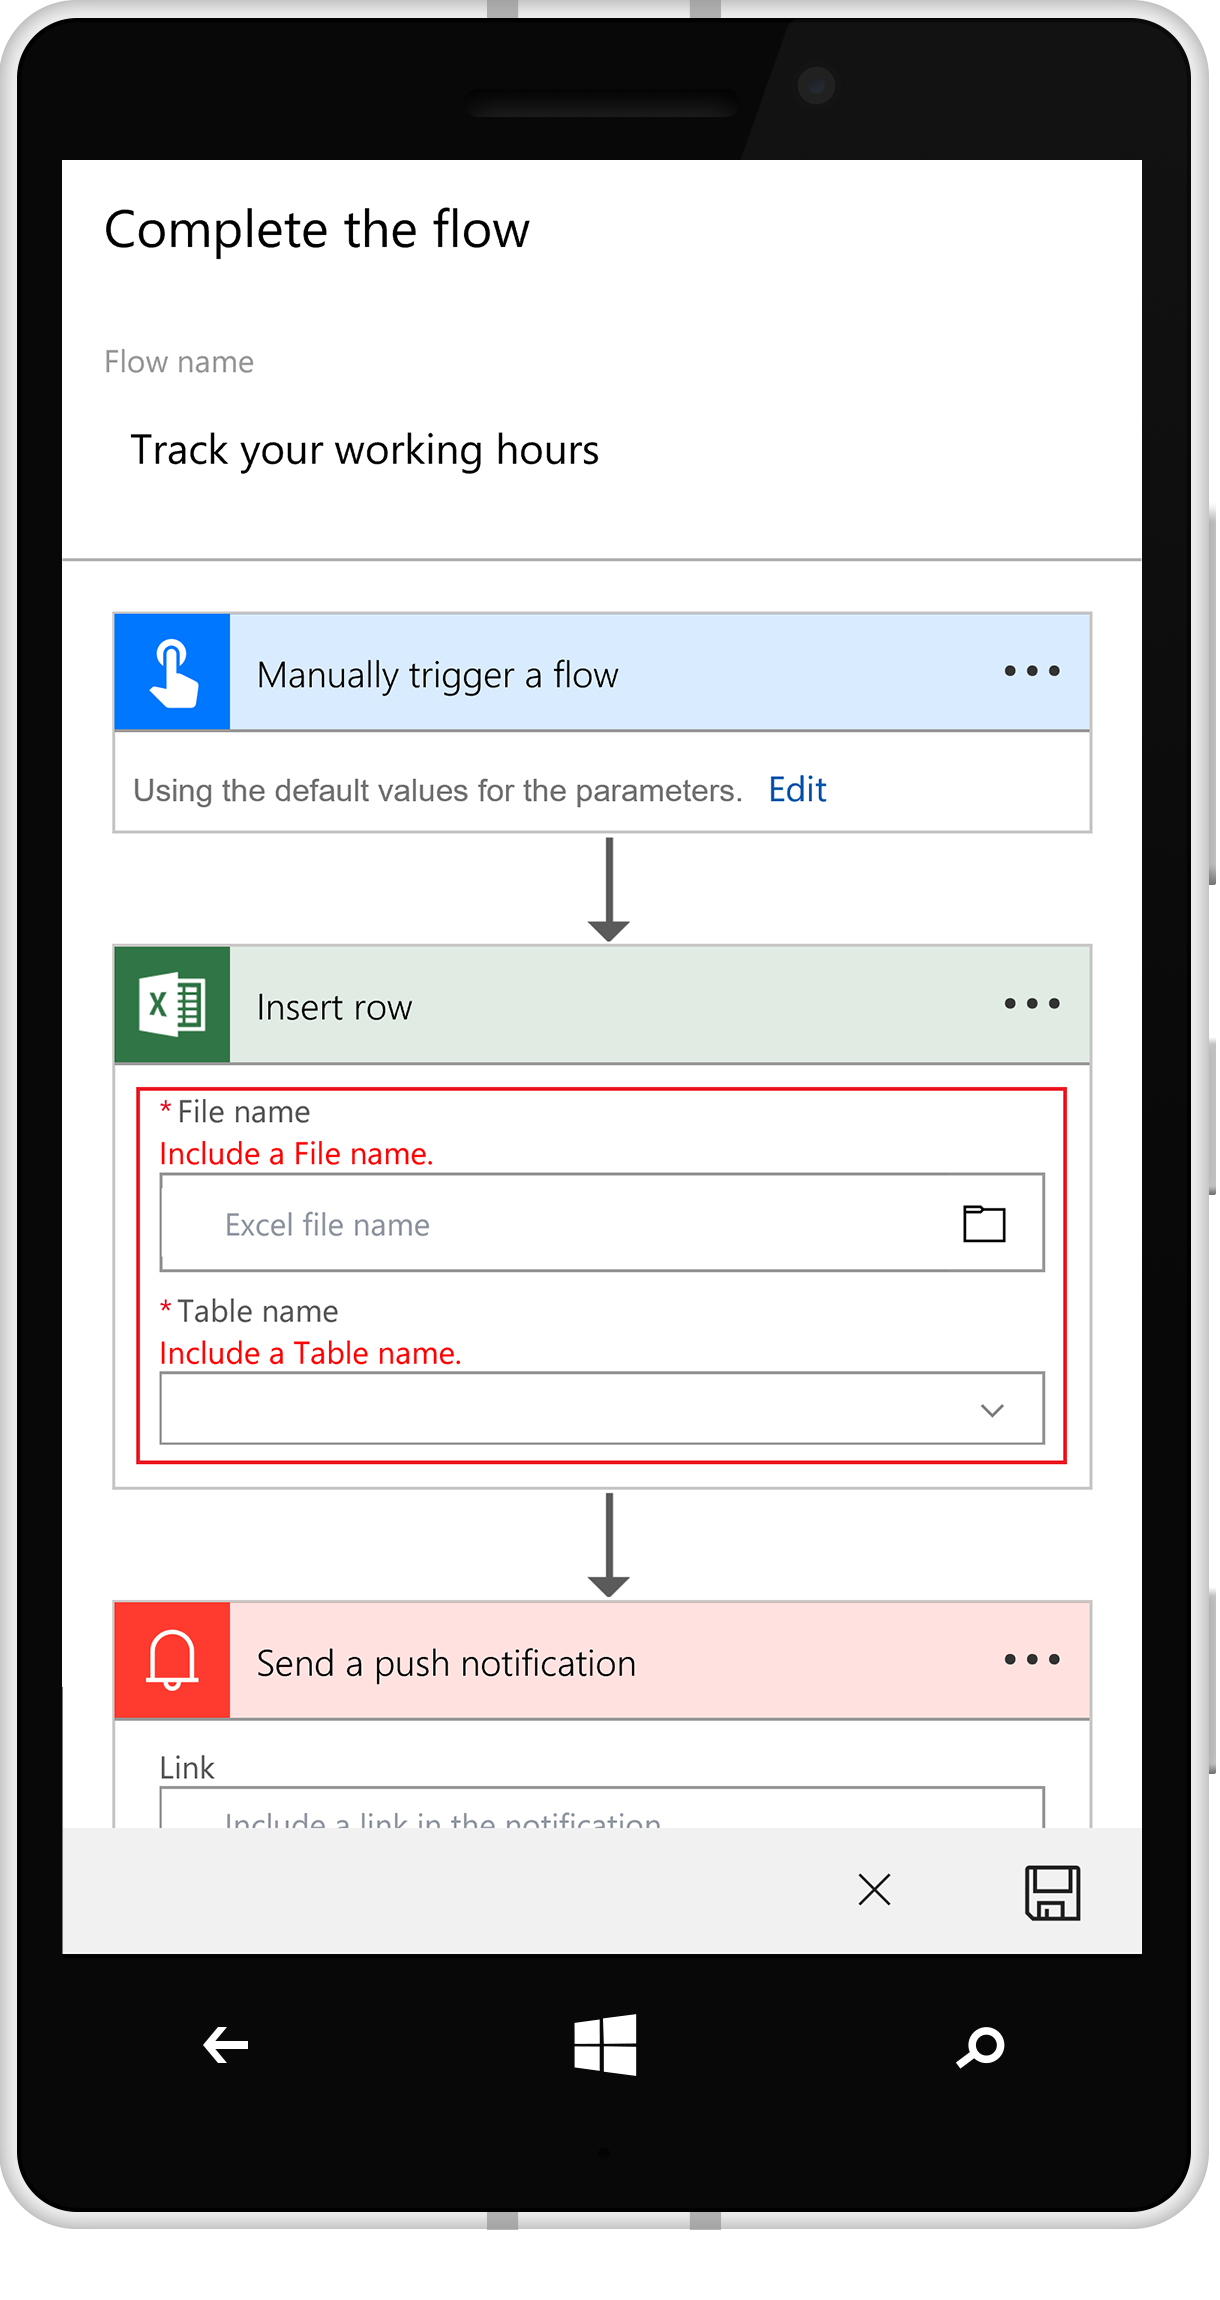Expand the Table name dropdown
The image size is (1220, 2300).
(x=602, y=1409)
